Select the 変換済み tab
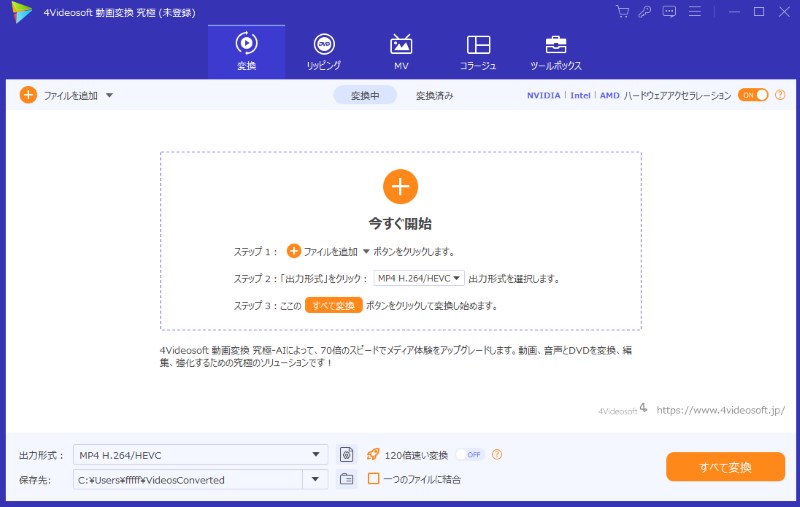 pyautogui.click(x=434, y=95)
